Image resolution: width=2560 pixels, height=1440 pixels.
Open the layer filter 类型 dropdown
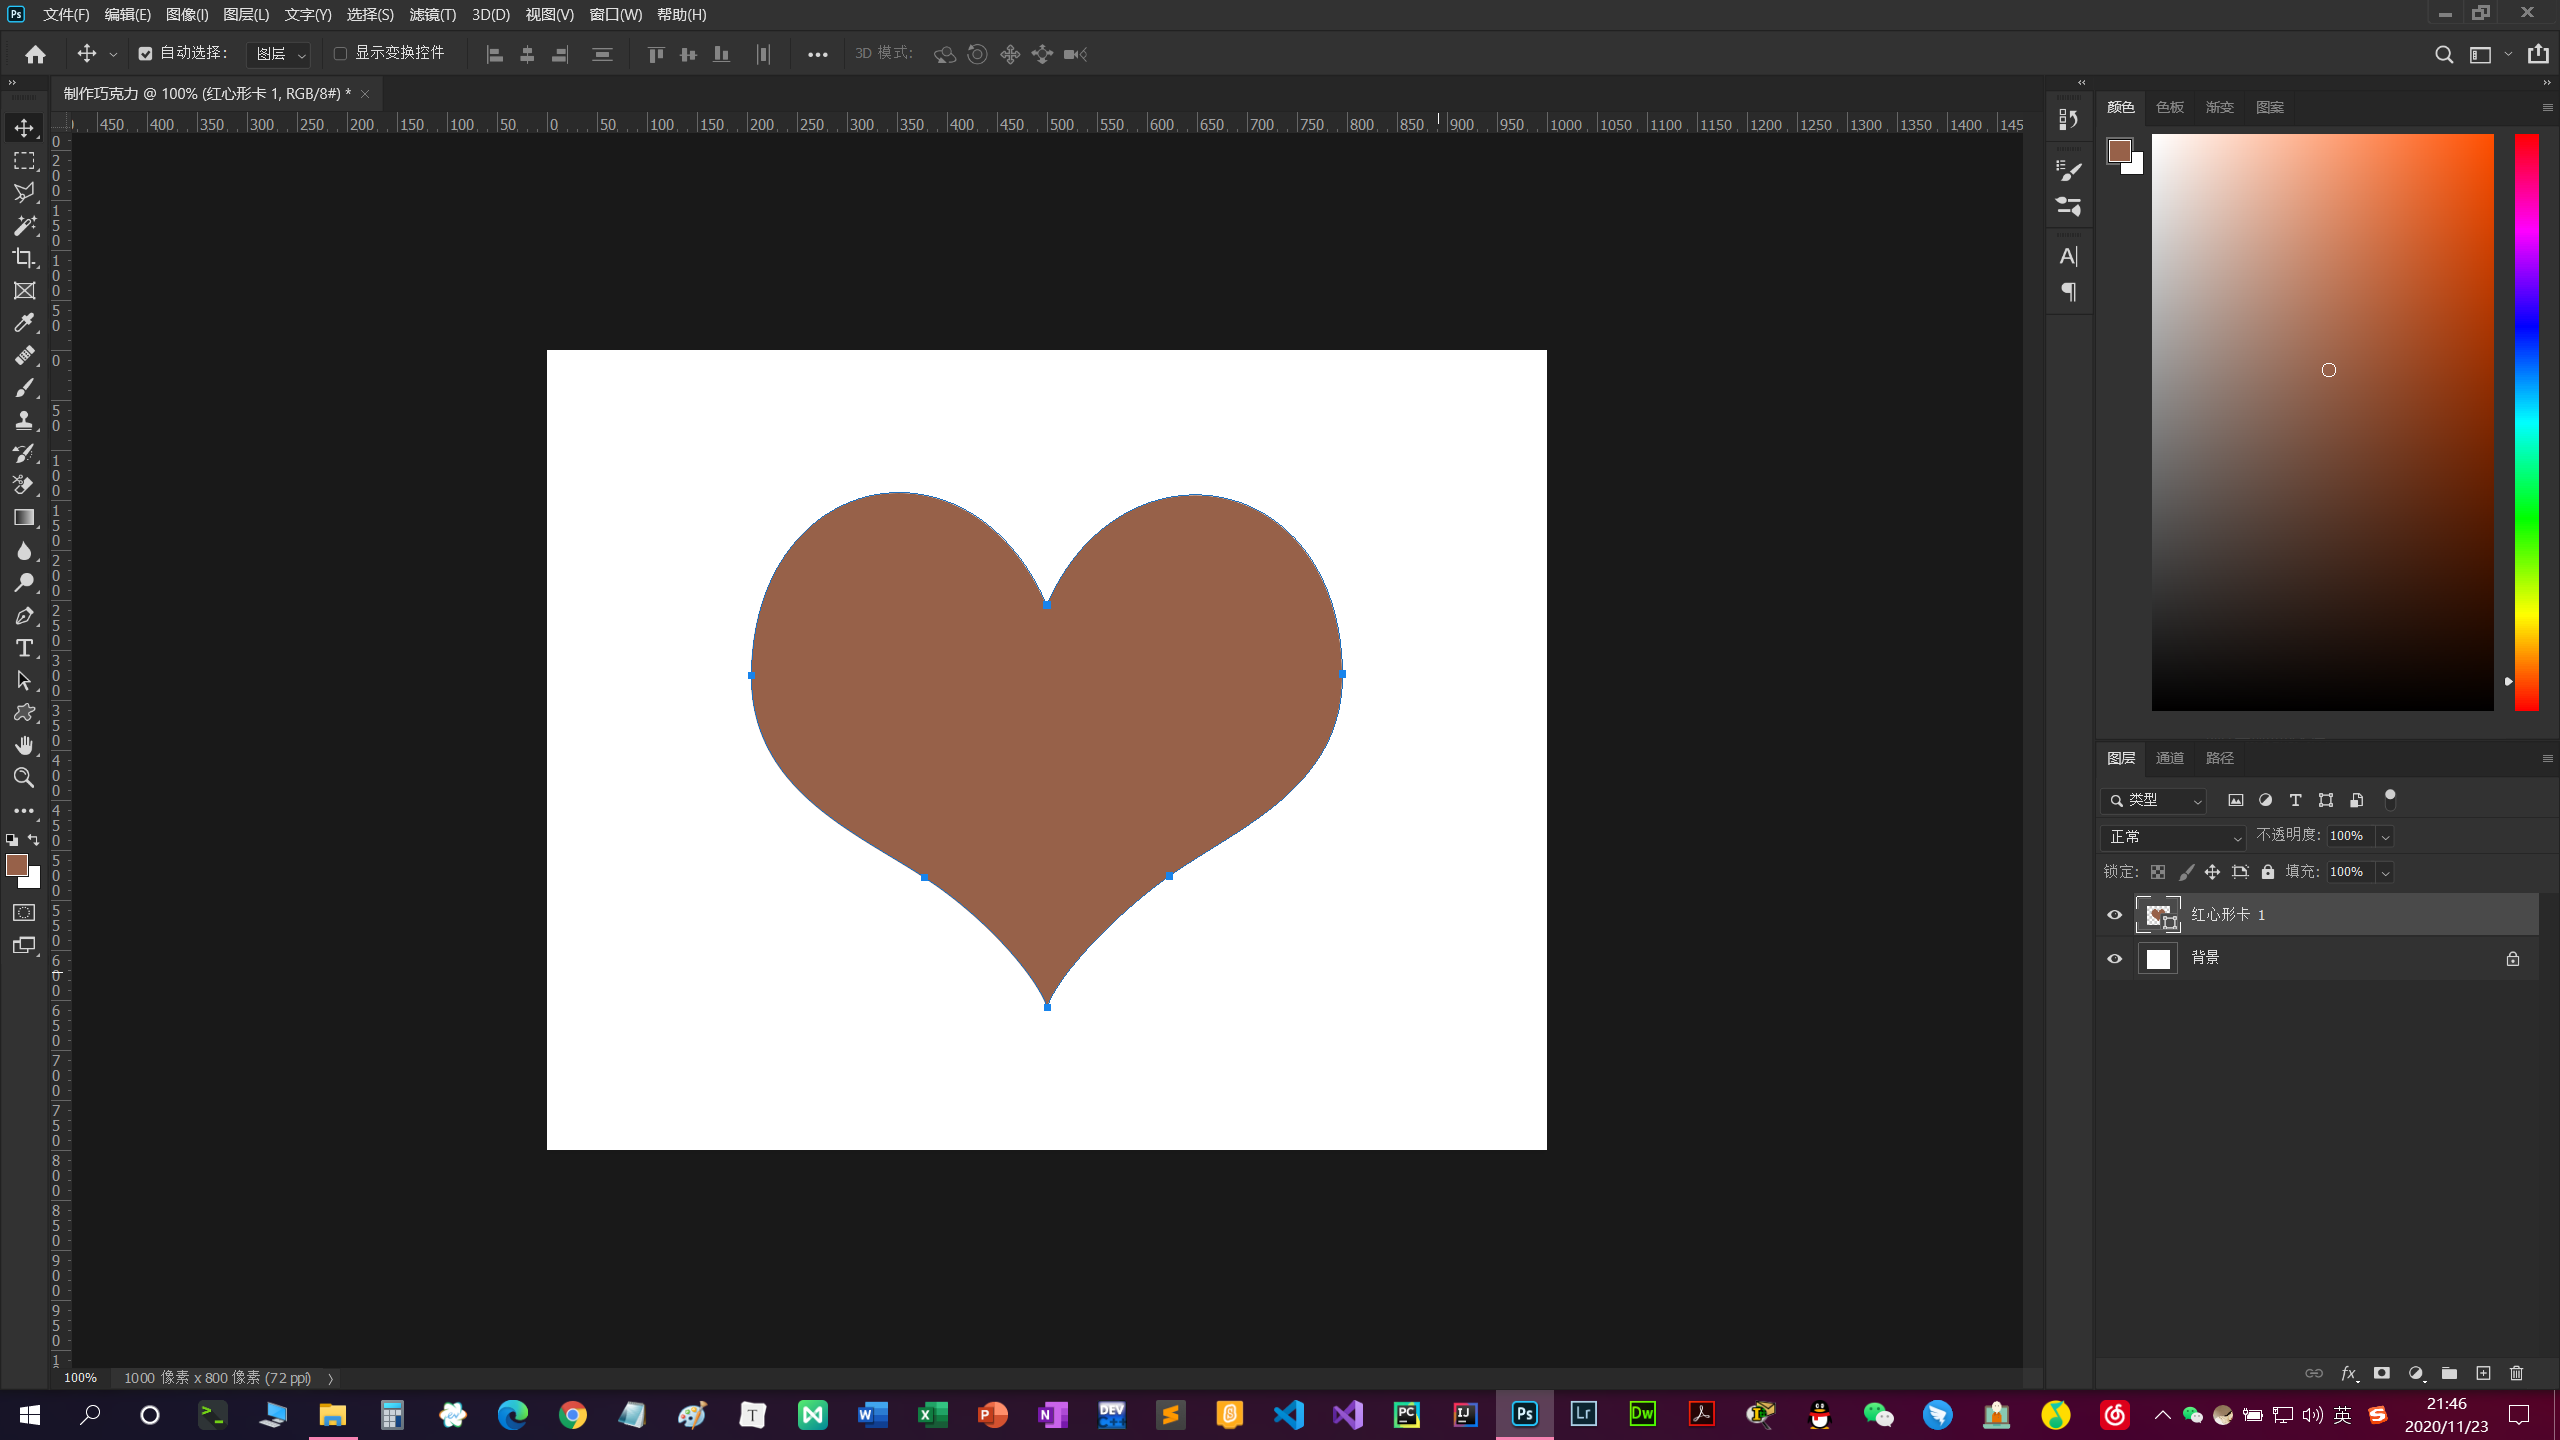[x=2154, y=800]
